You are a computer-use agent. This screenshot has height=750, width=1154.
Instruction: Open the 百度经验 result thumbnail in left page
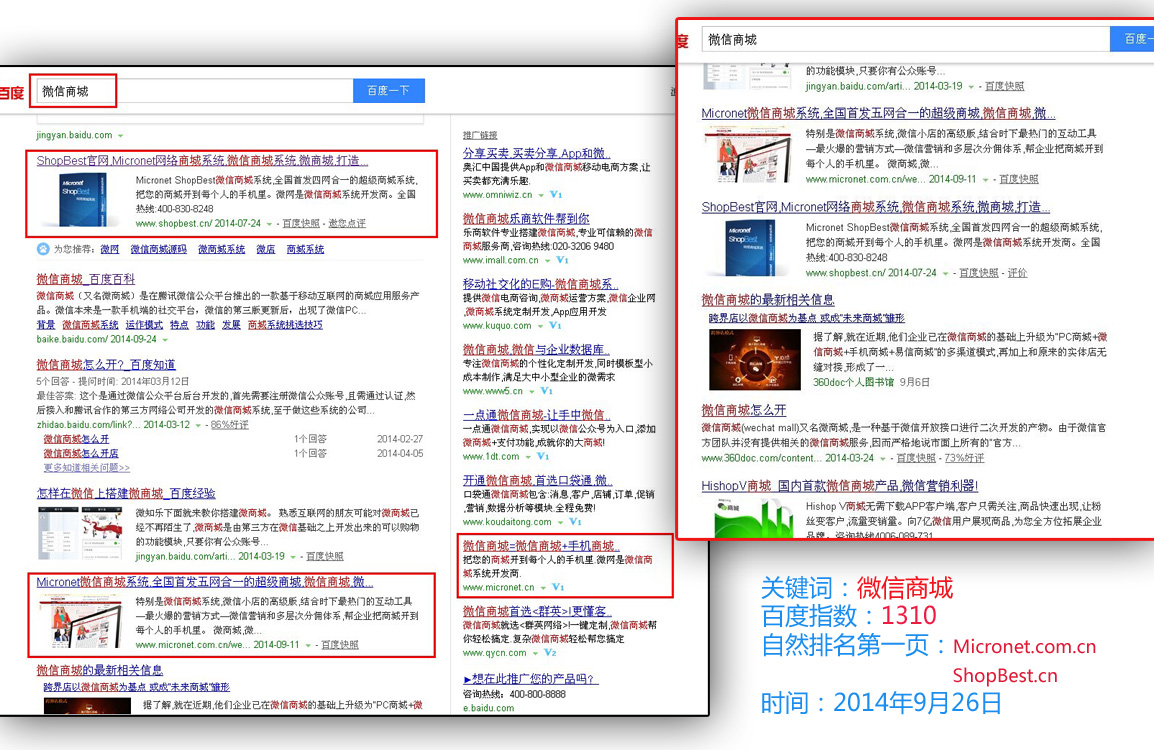(x=79, y=534)
